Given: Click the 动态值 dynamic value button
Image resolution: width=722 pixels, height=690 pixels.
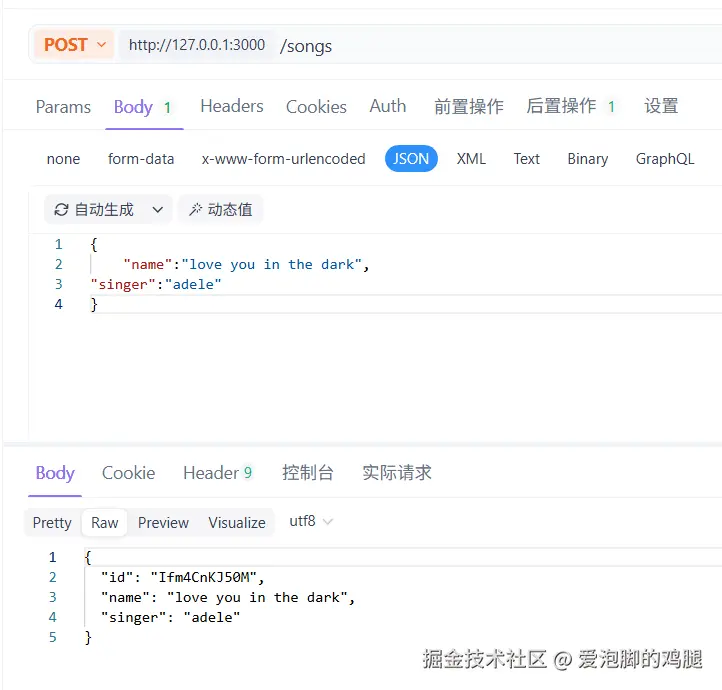Looking at the screenshot, I should click(x=221, y=210).
